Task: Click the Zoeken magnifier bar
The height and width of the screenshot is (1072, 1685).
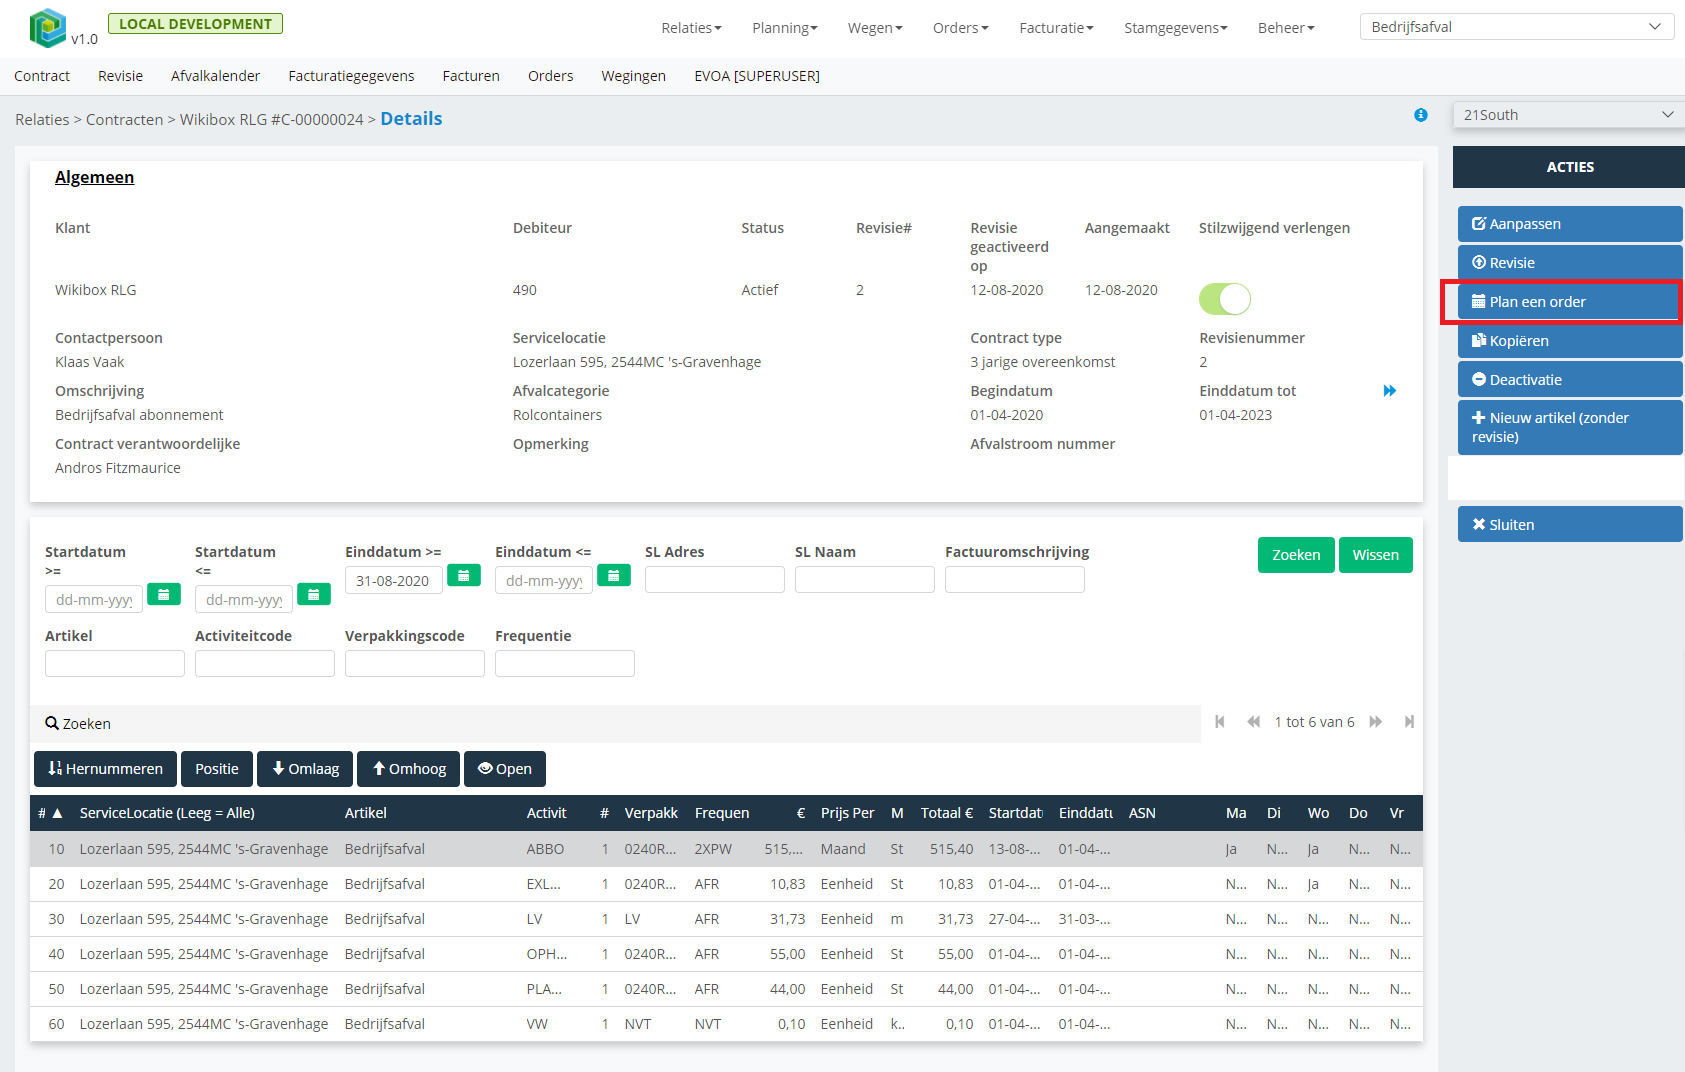Action: (x=615, y=724)
